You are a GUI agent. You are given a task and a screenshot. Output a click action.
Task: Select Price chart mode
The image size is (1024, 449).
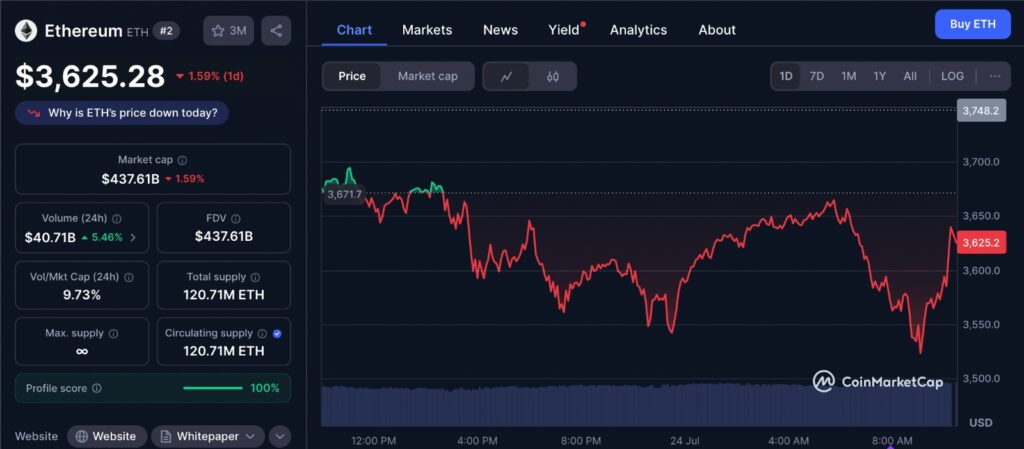point(352,76)
